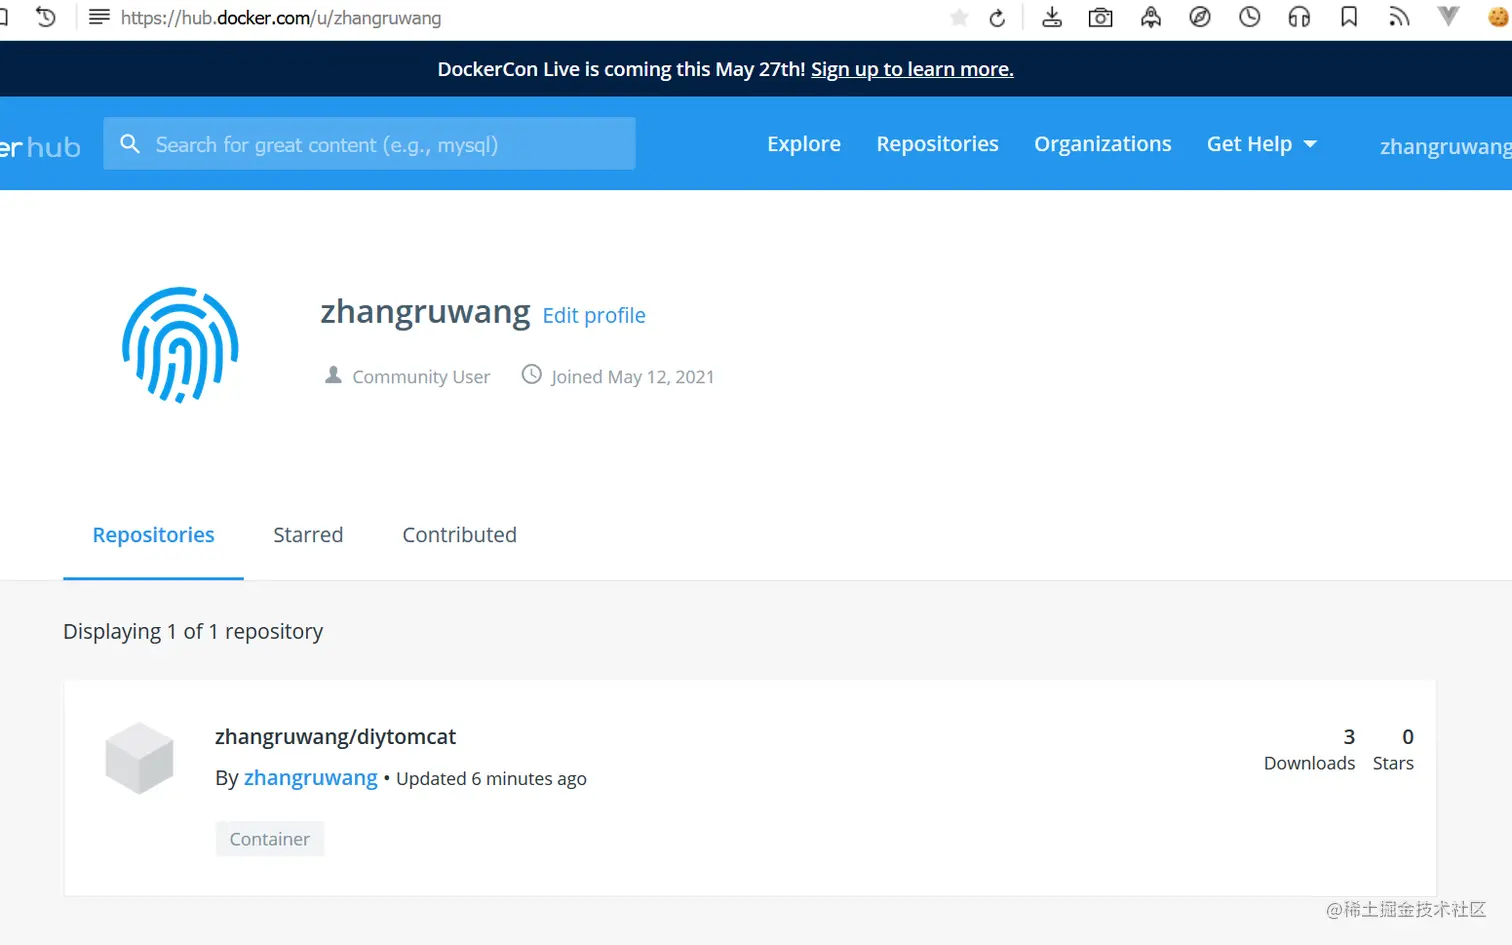Viewport: 1512px width, 945px height.
Task: Click the zhangruwang author link
Action: tap(311, 778)
